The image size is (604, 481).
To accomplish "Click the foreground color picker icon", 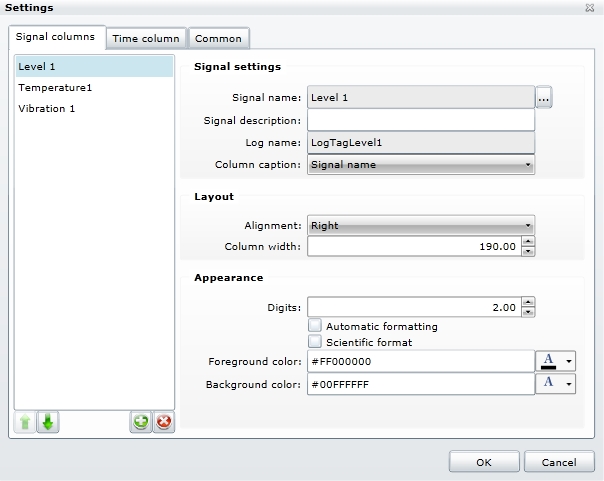I will click(548, 361).
